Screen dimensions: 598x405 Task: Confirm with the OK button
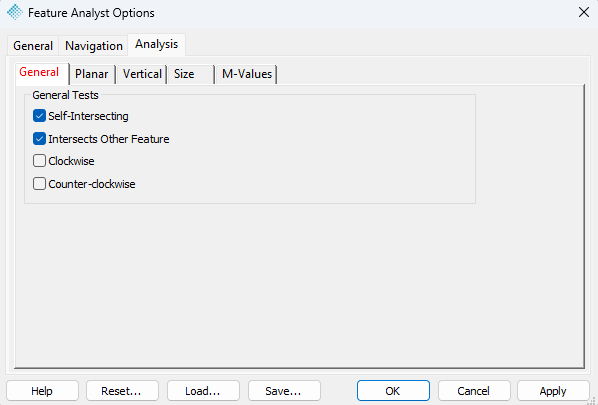coord(393,391)
